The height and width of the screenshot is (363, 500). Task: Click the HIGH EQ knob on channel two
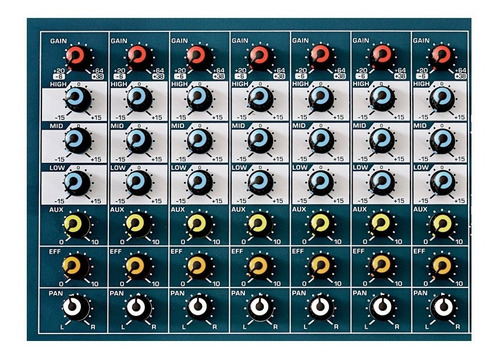(x=138, y=99)
